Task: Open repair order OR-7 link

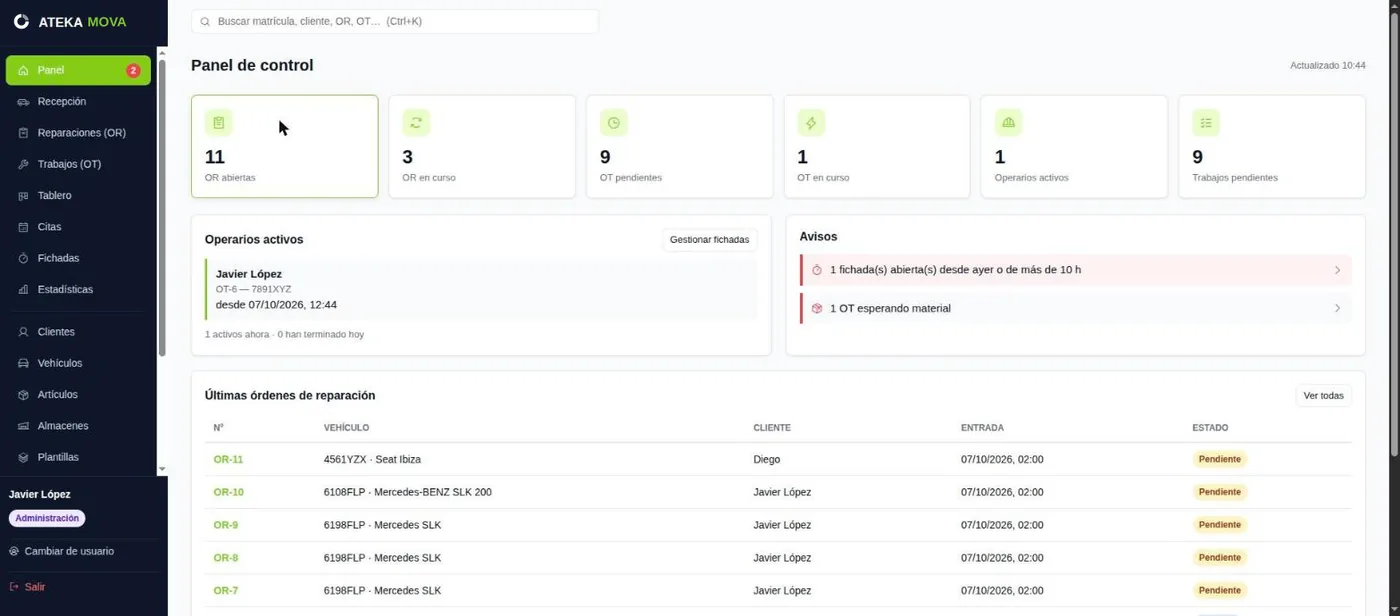Action: tap(225, 591)
